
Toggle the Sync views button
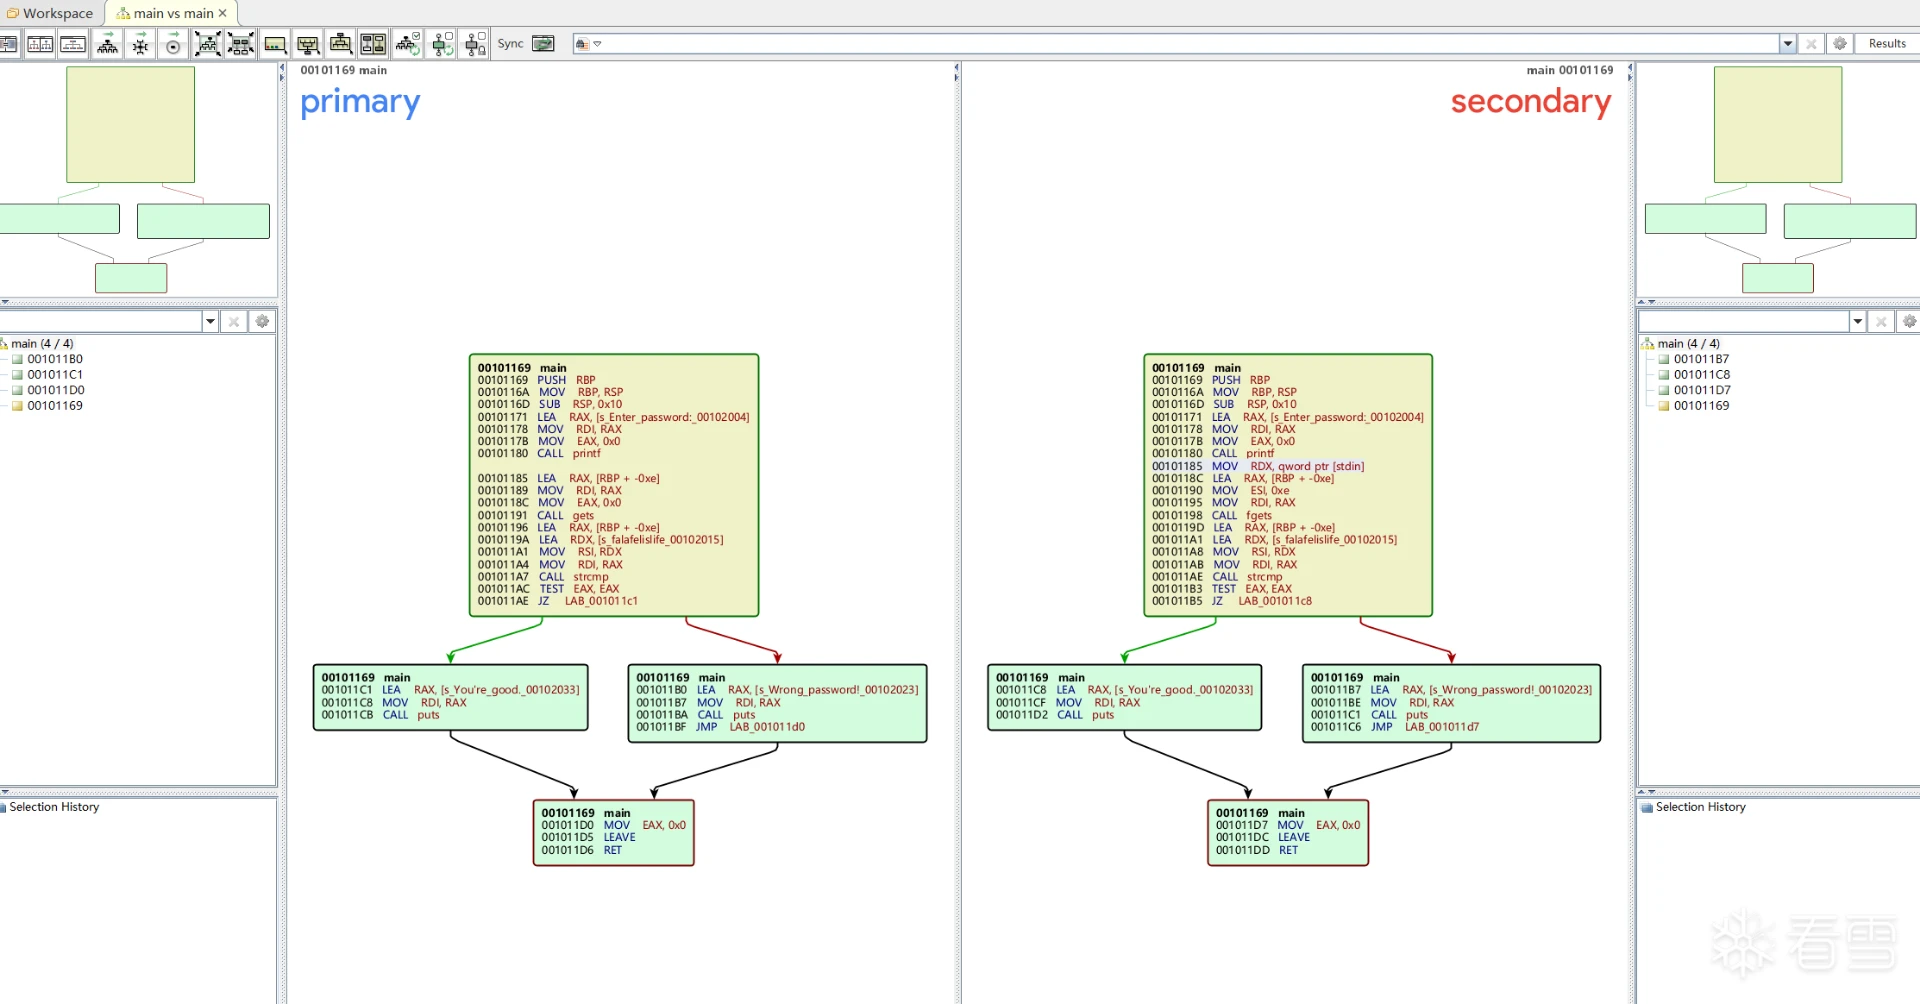click(x=543, y=44)
